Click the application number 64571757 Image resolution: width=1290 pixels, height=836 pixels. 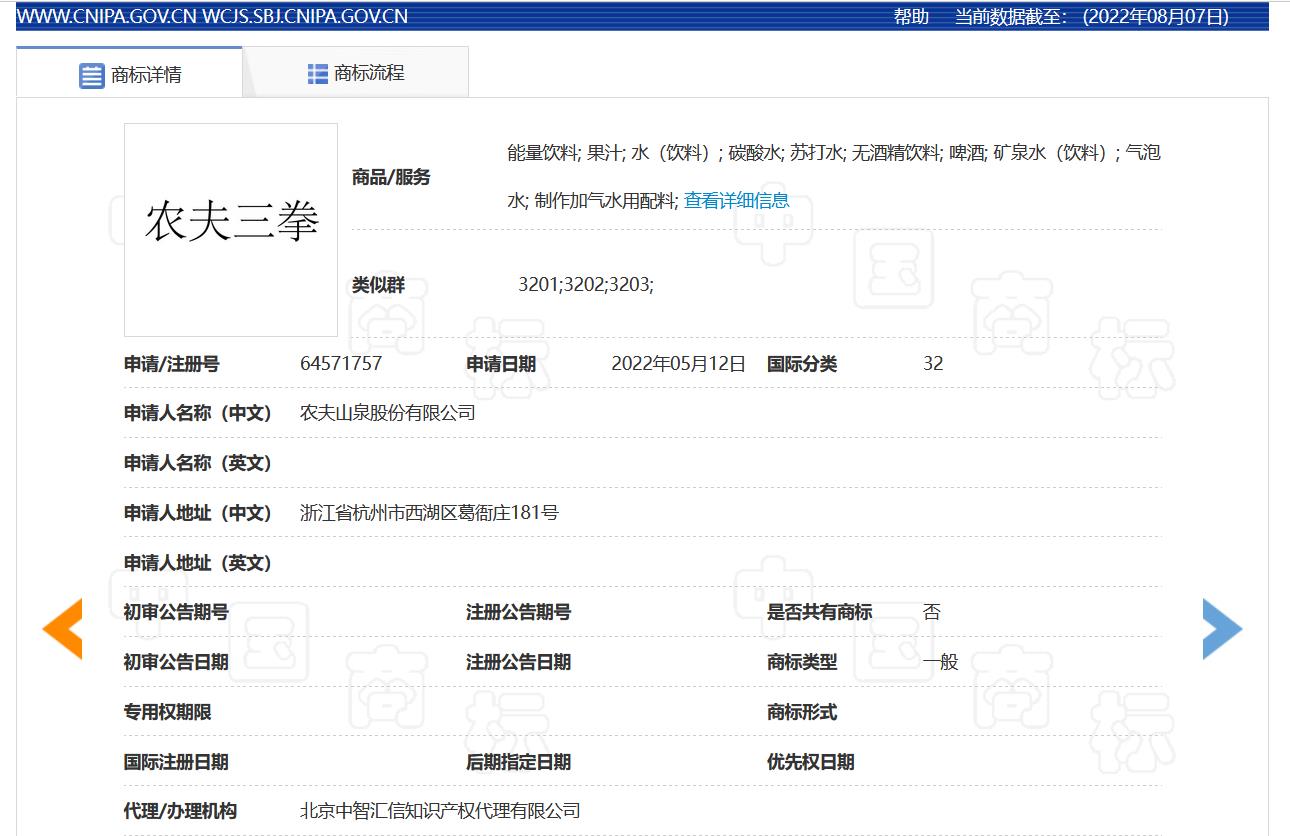point(341,364)
